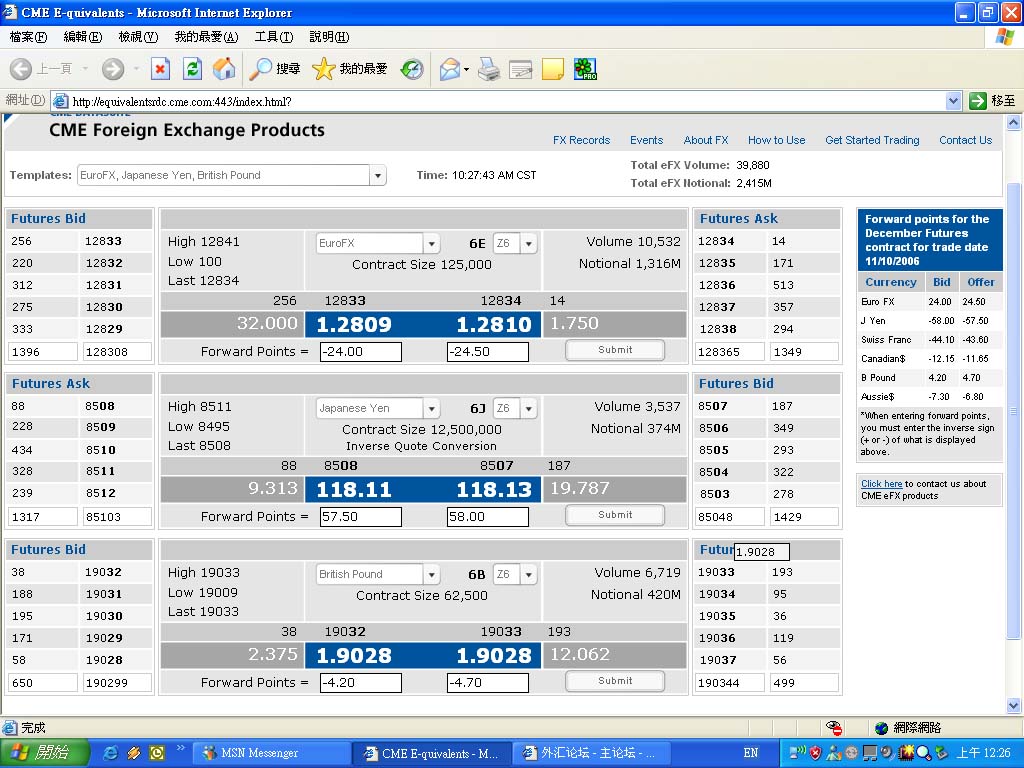
Task: Follow the 'Click here' contact link
Action: pyautogui.click(x=882, y=484)
